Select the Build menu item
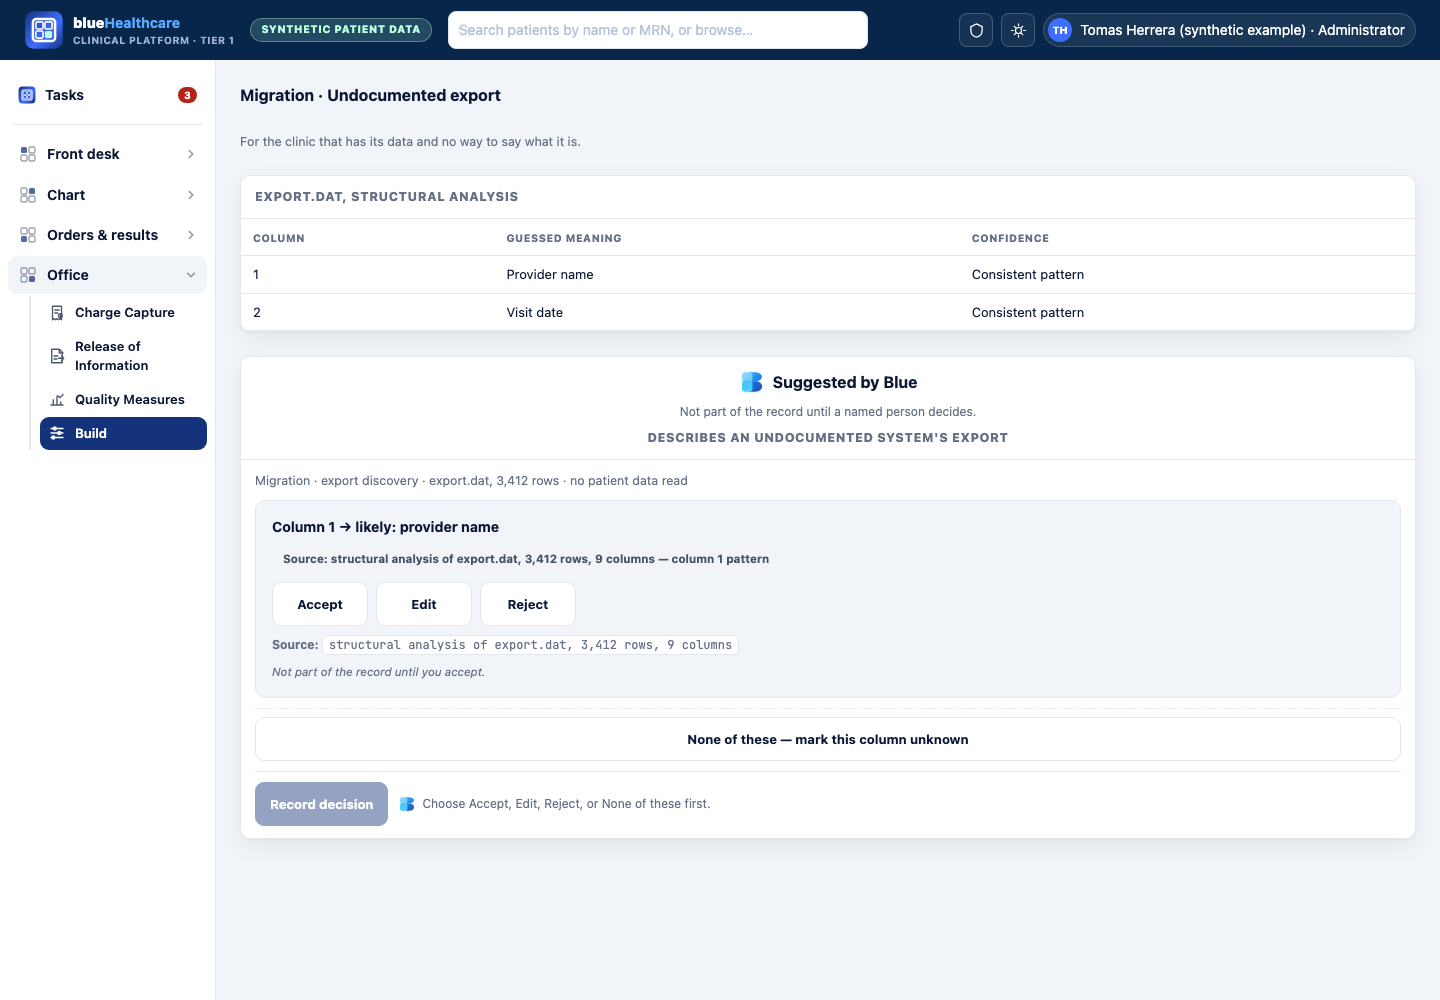The image size is (1440, 1000). (x=123, y=433)
